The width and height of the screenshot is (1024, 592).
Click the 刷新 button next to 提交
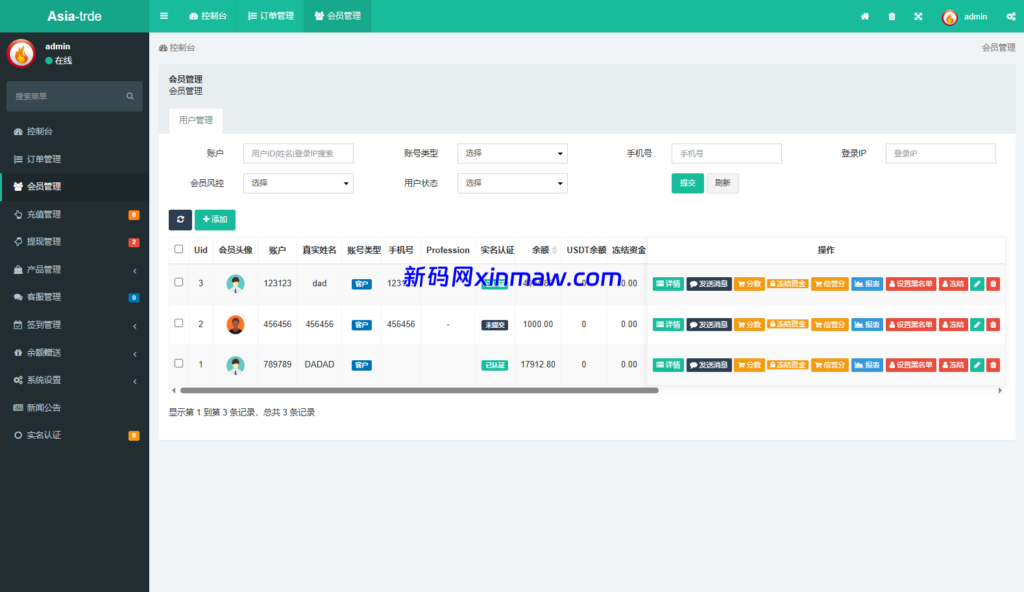pos(722,183)
